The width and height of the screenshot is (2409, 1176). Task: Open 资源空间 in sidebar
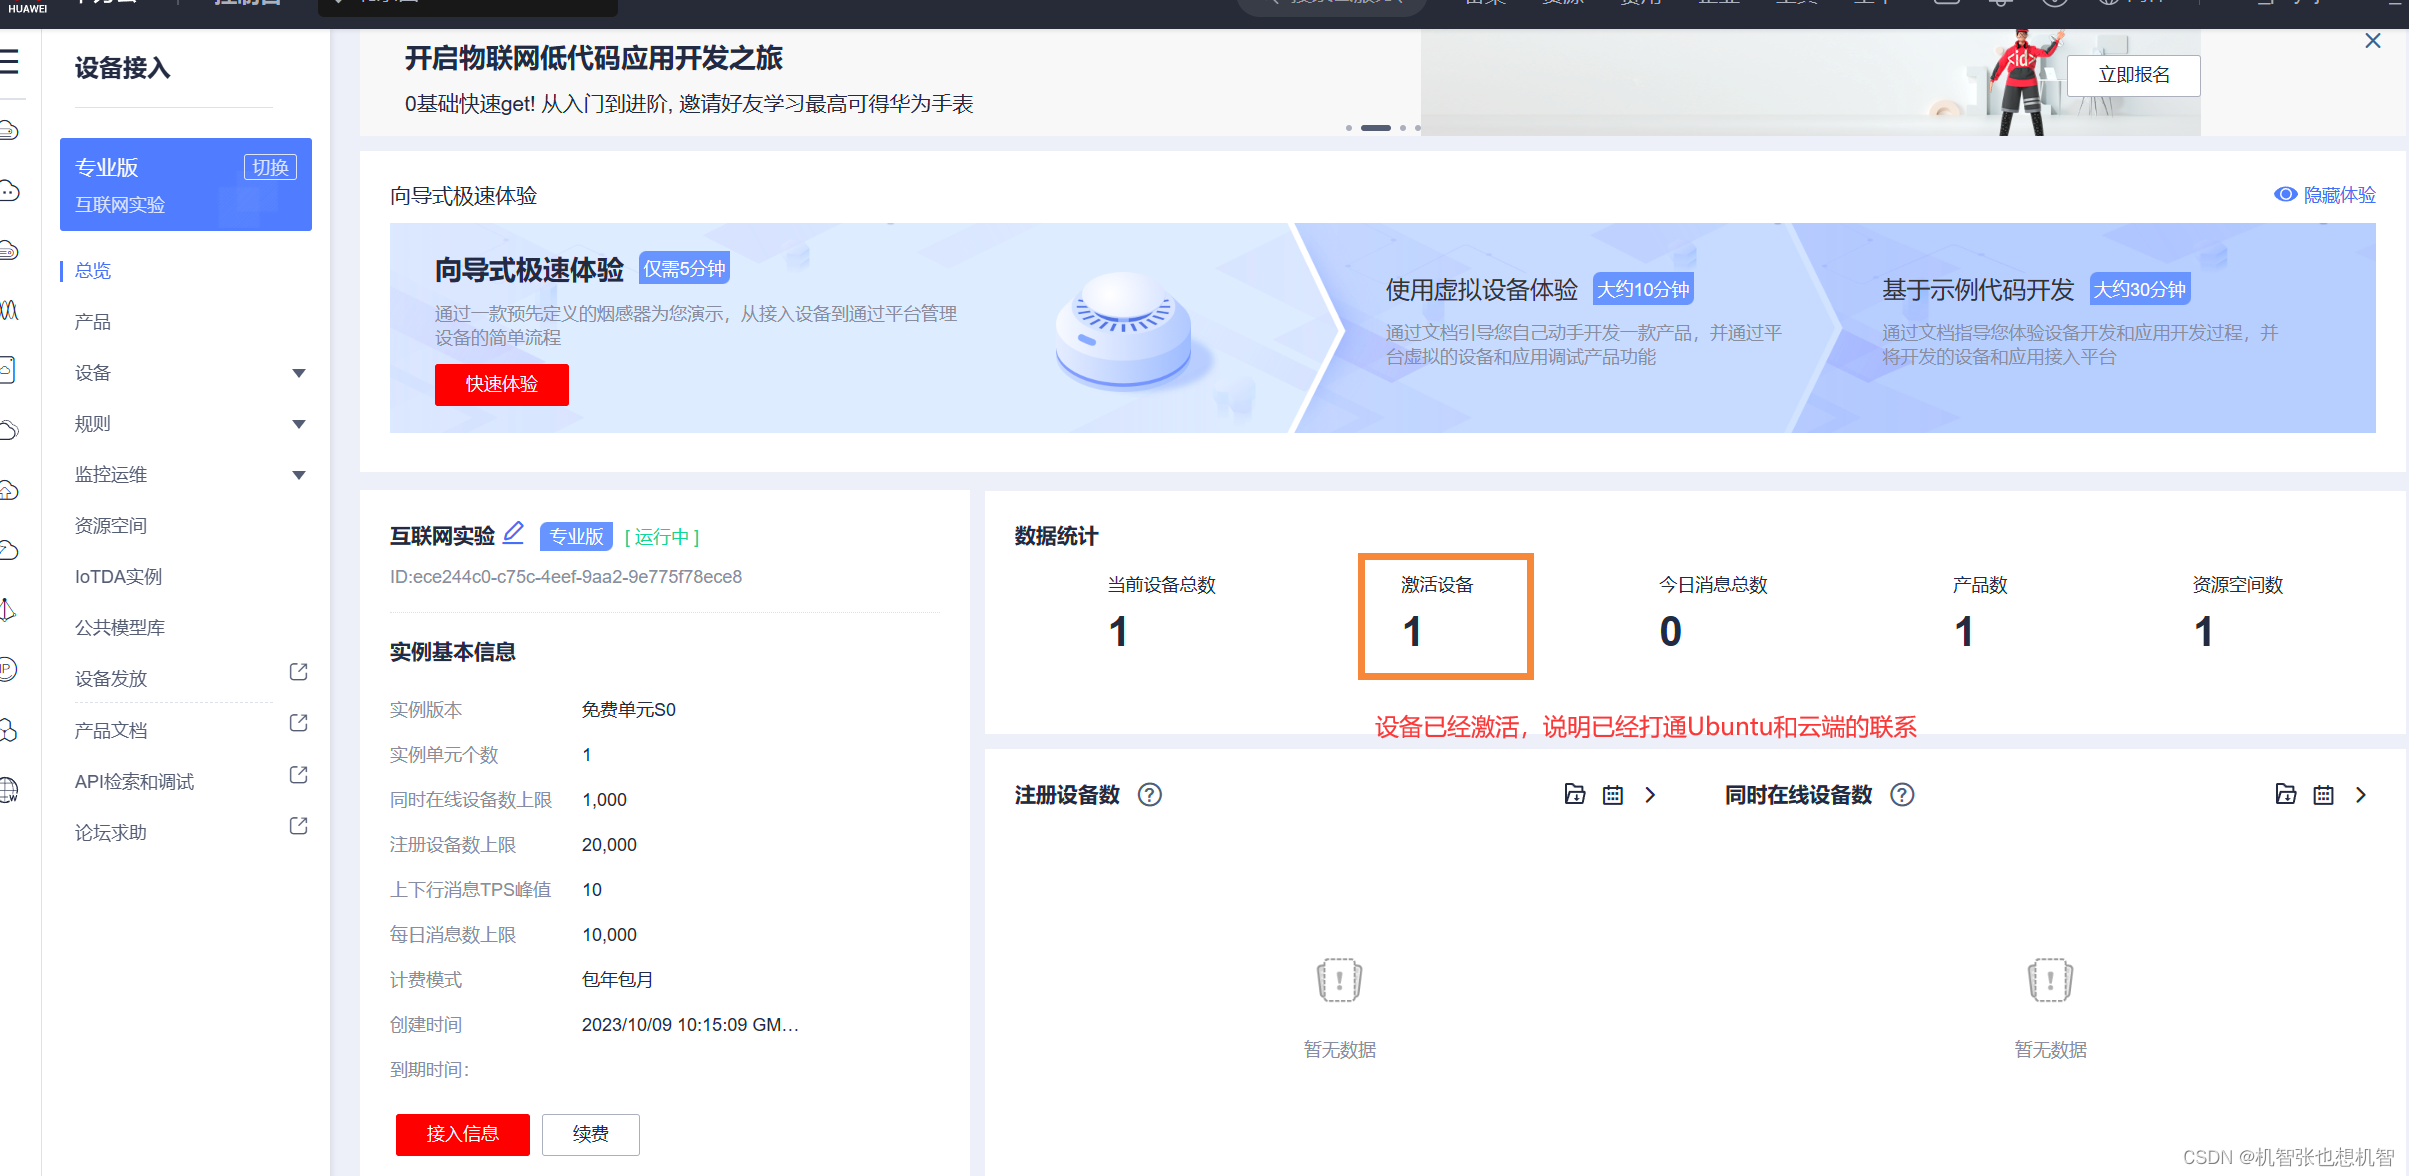[x=111, y=526]
